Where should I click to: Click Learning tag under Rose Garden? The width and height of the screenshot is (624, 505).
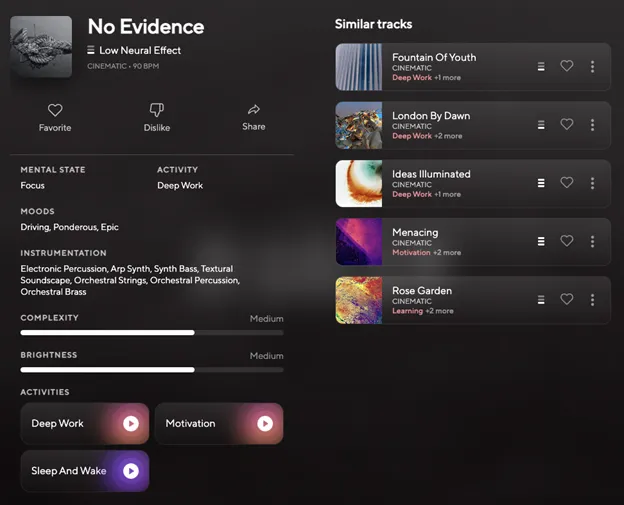pos(407,311)
